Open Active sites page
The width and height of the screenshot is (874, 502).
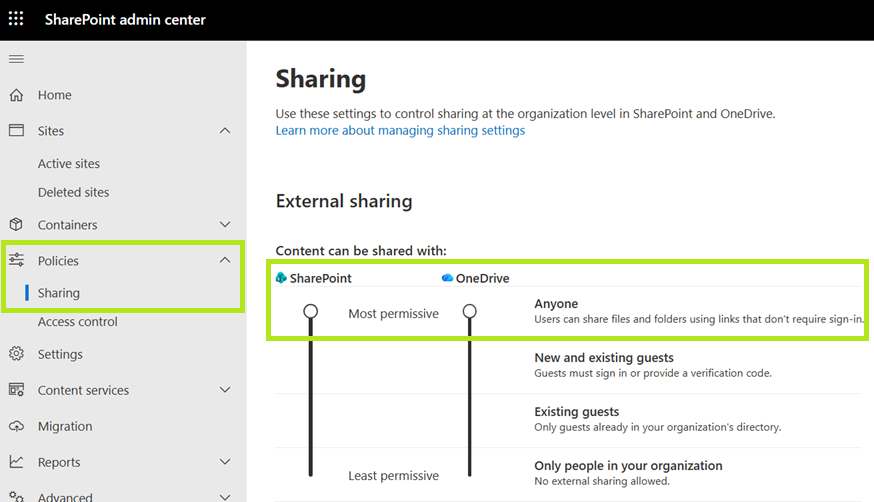[69, 164]
